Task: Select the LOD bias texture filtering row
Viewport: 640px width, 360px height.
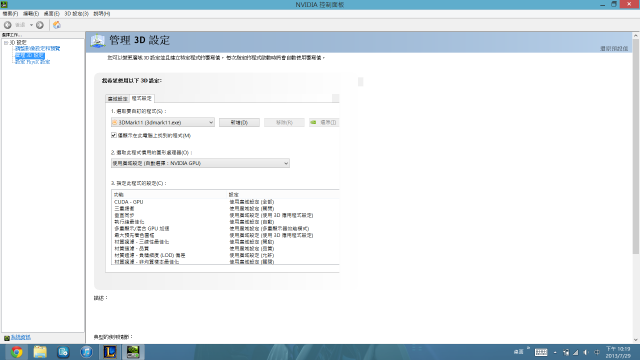Action: pyautogui.click(x=225, y=255)
